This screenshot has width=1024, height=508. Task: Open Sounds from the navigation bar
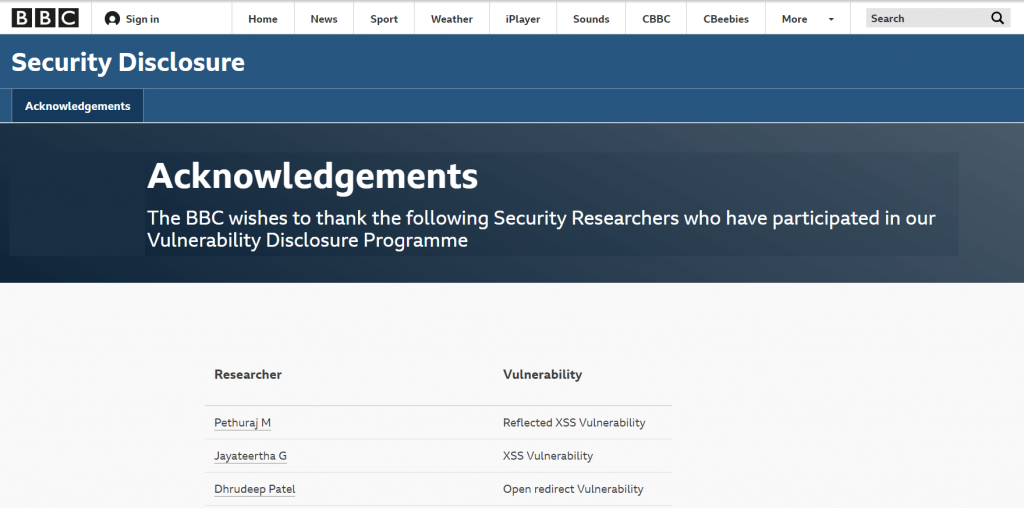[591, 19]
